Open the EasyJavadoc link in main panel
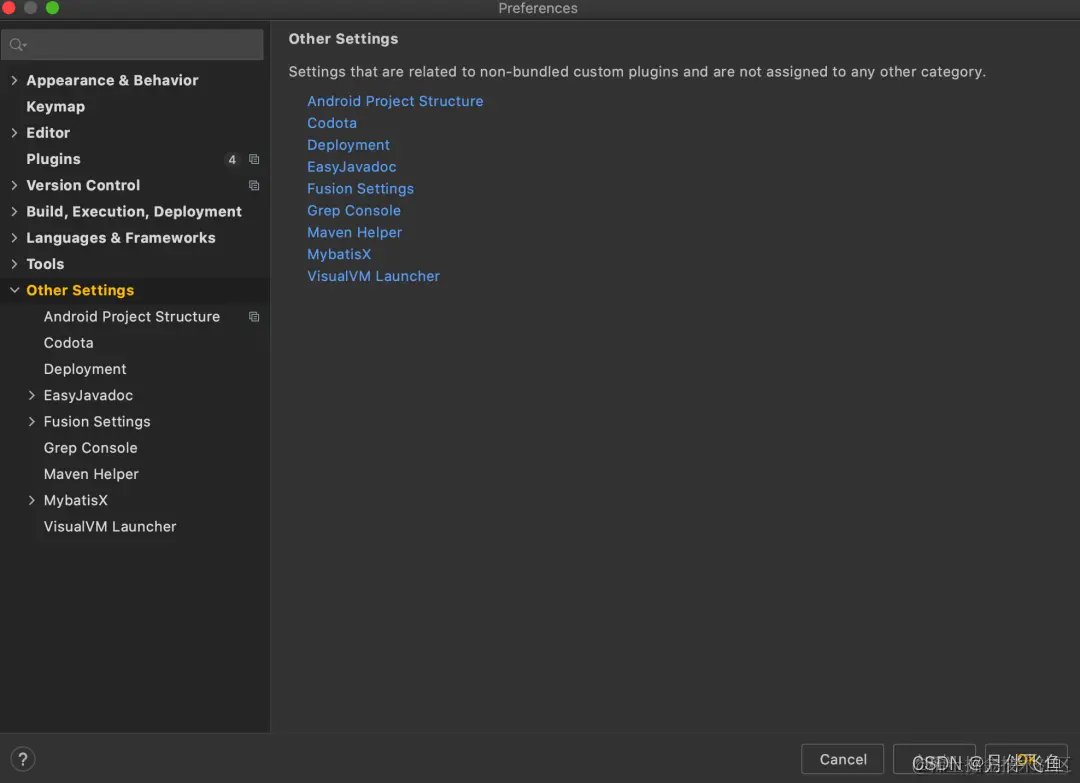Image resolution: width=1080 pixels, height=783 pixels. point(351,167)
